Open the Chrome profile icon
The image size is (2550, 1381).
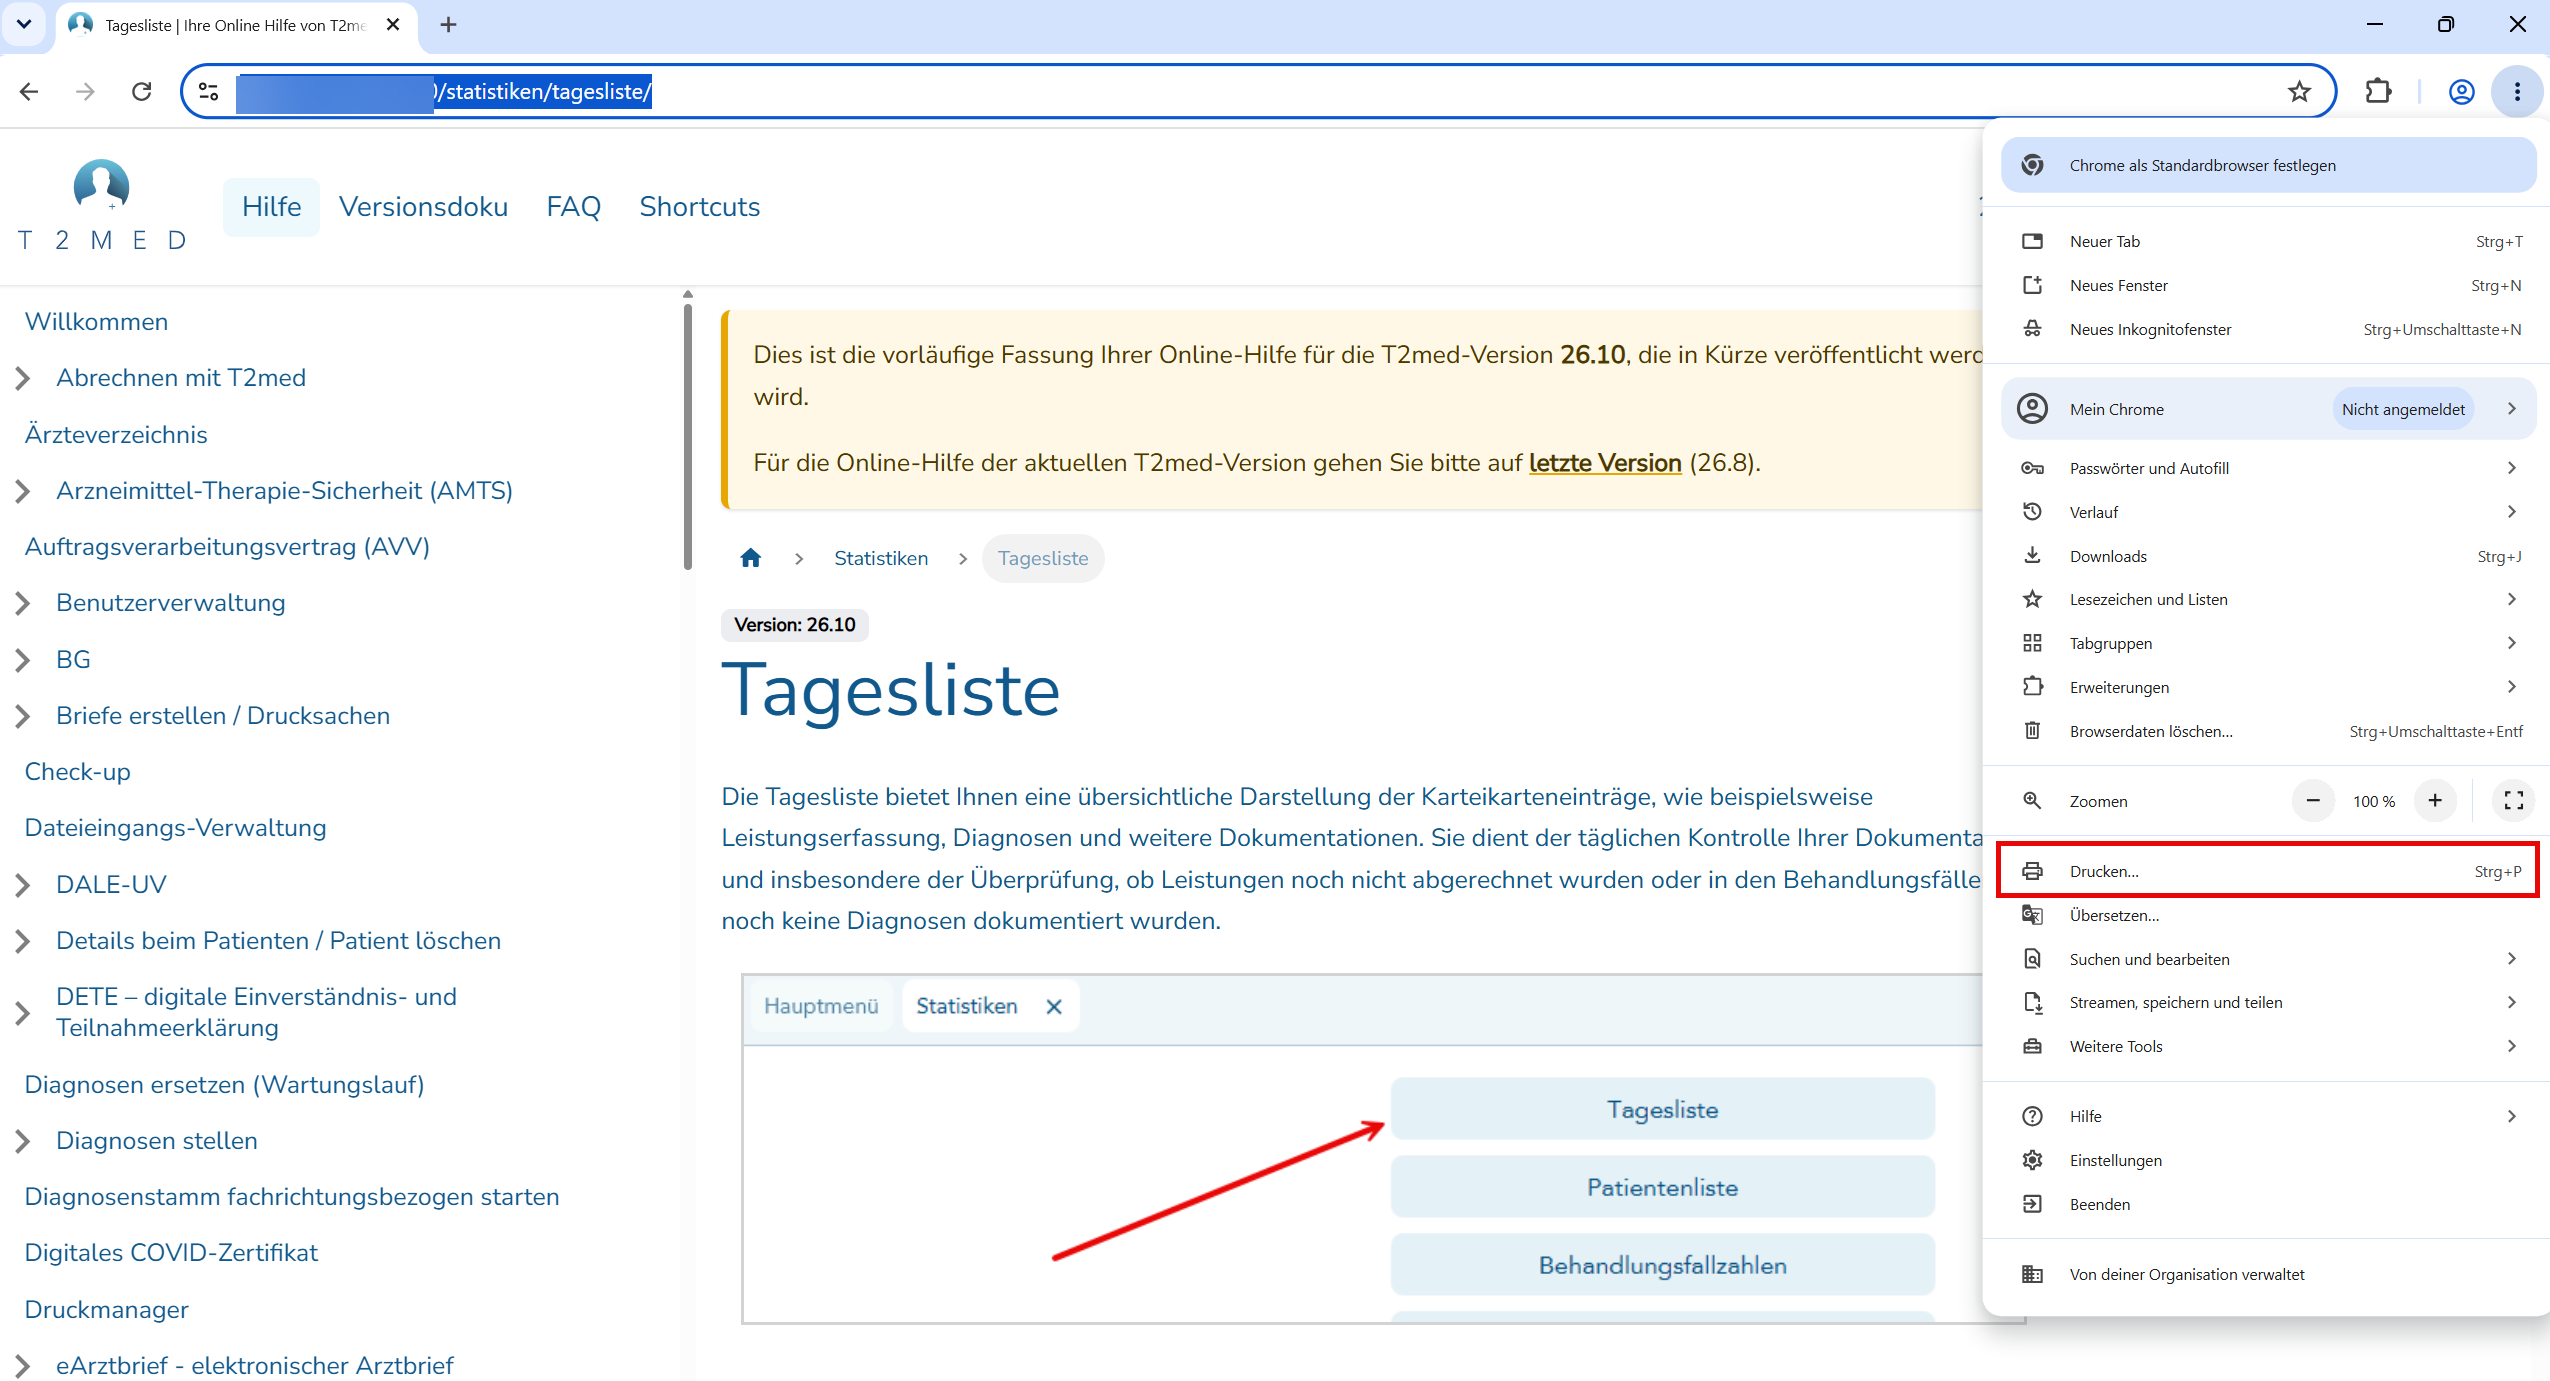[2461, 92]
